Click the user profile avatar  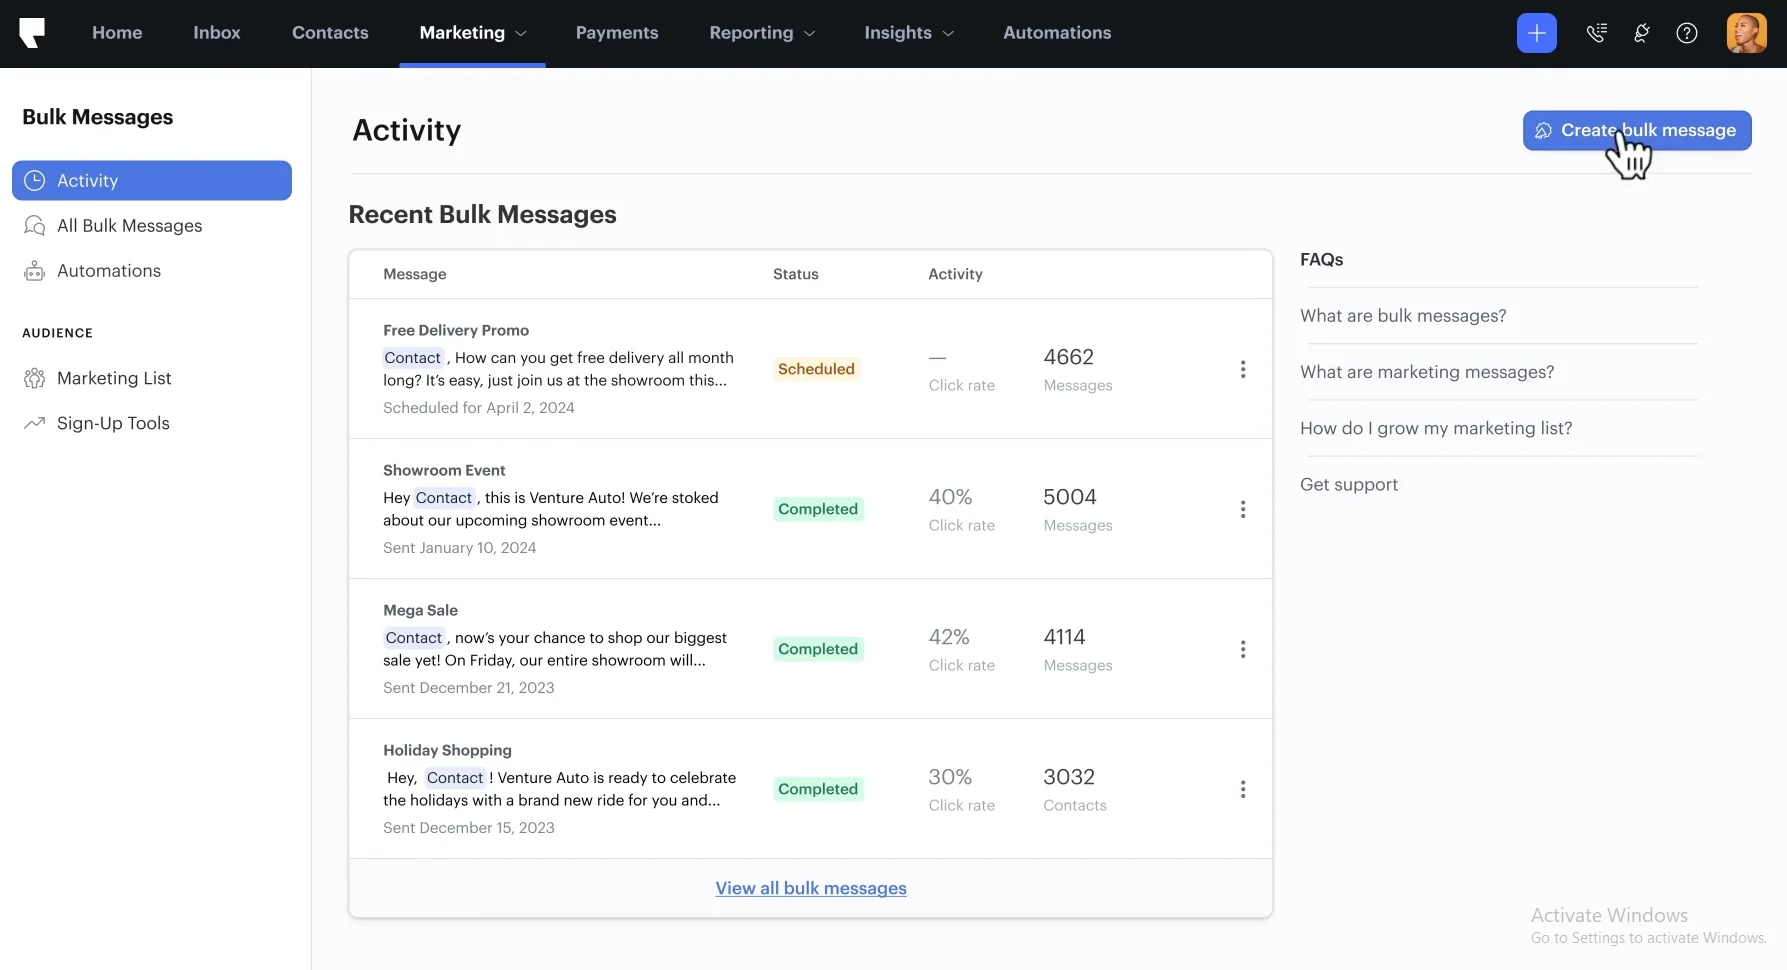1746,33
